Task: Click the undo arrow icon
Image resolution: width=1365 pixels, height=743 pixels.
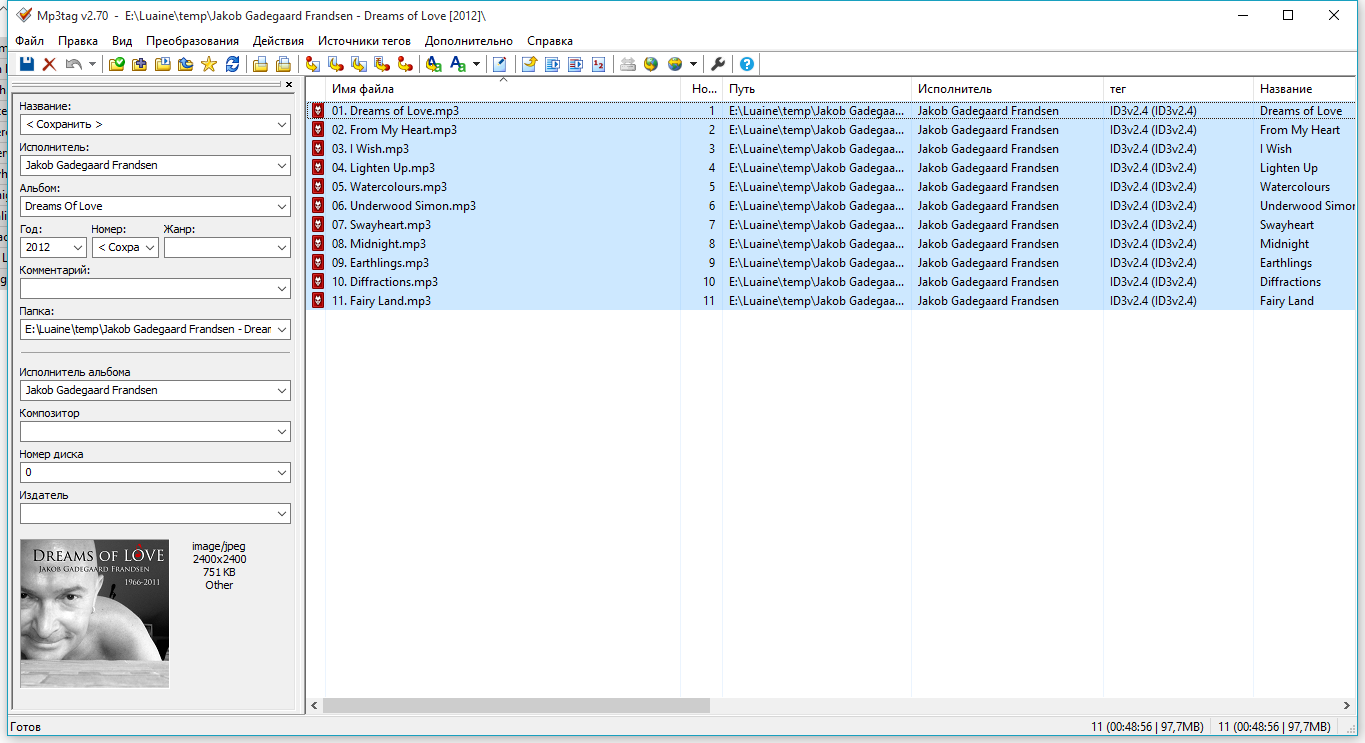Action: coord(73,64)
